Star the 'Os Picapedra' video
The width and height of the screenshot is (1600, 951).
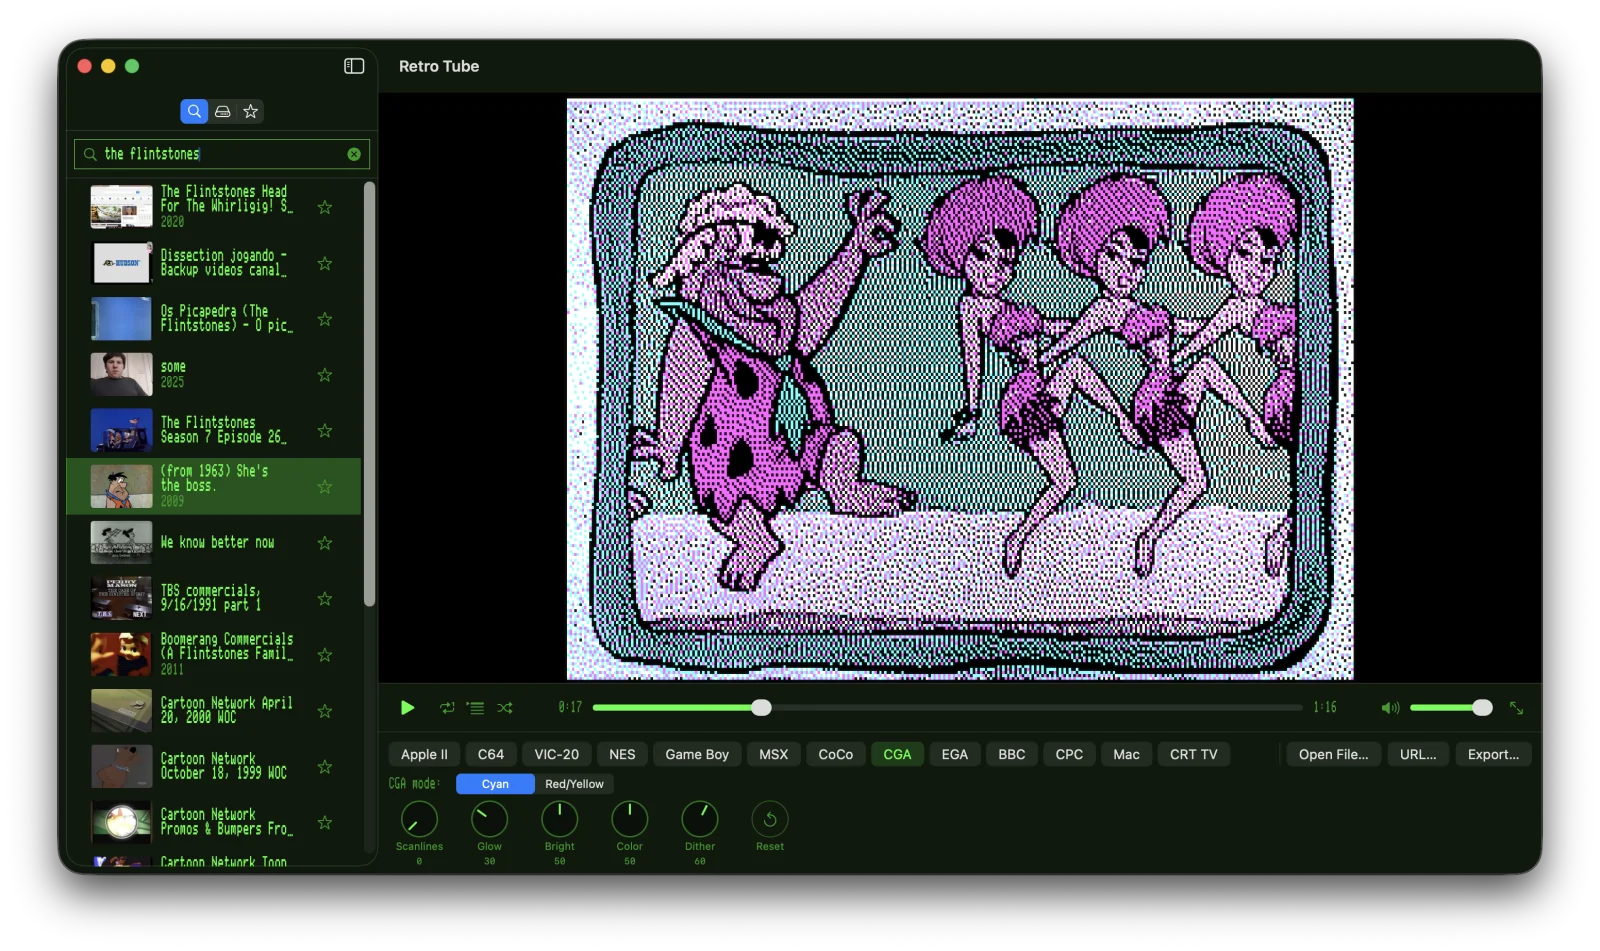click(x=325, y=319)
